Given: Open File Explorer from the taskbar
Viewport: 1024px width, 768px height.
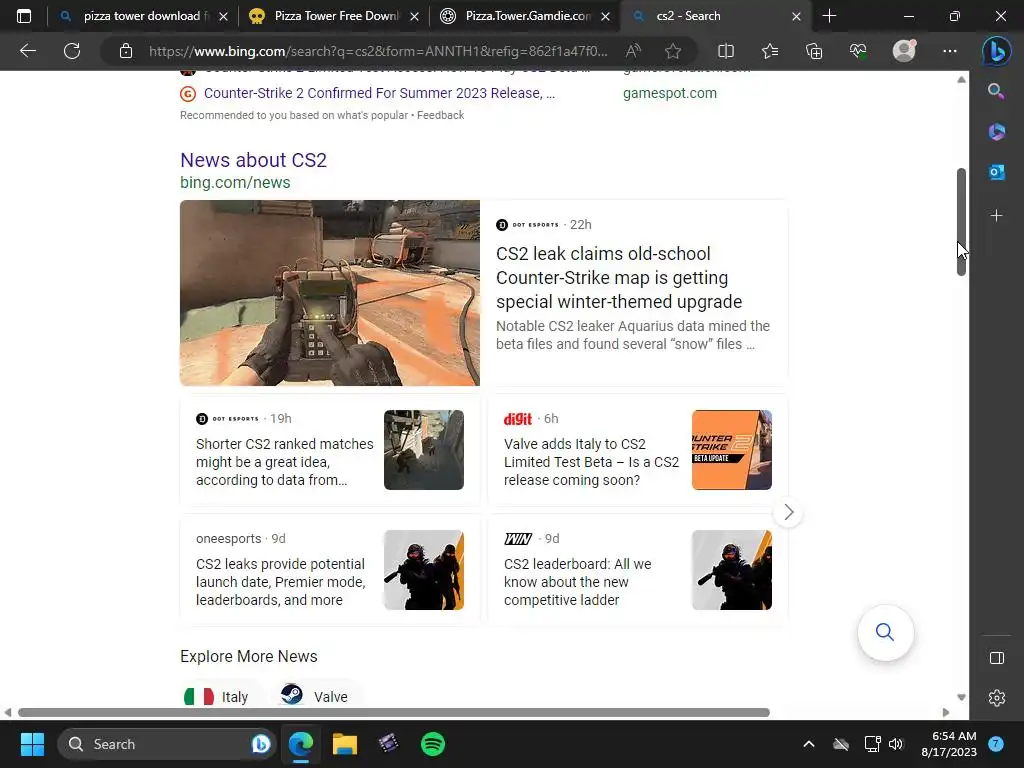Looking at the screenshot, I should [345, 744].
